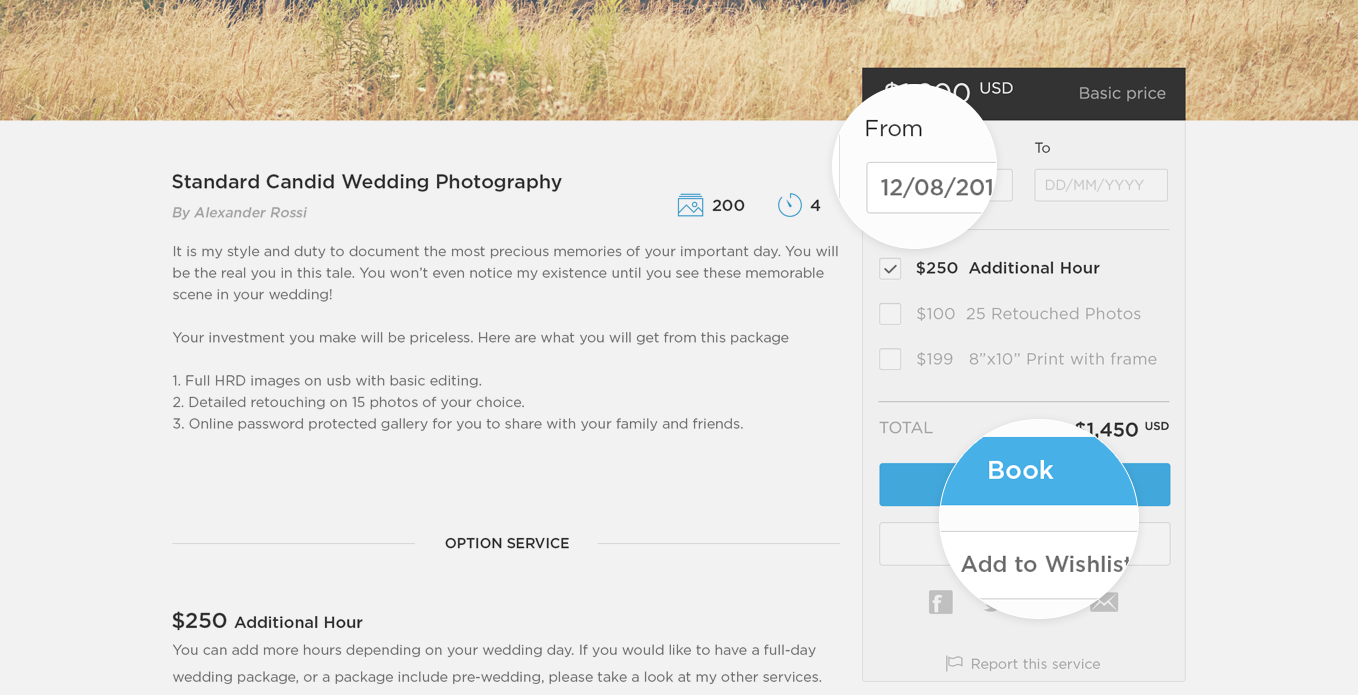Click the Standard Candid Wedding Photography title

point(366,182)
